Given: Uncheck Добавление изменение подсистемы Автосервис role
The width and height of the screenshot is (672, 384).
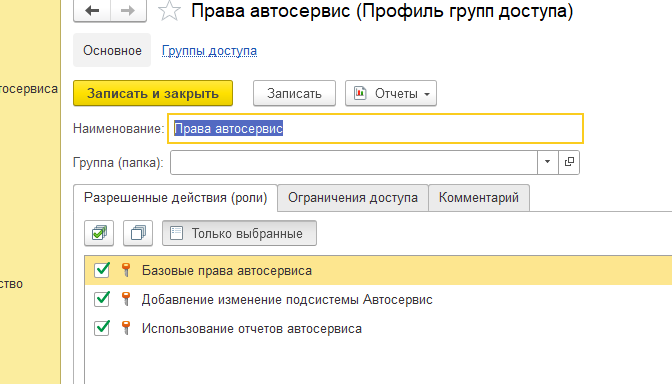Looking at the screenshot, I should (102, 299).
